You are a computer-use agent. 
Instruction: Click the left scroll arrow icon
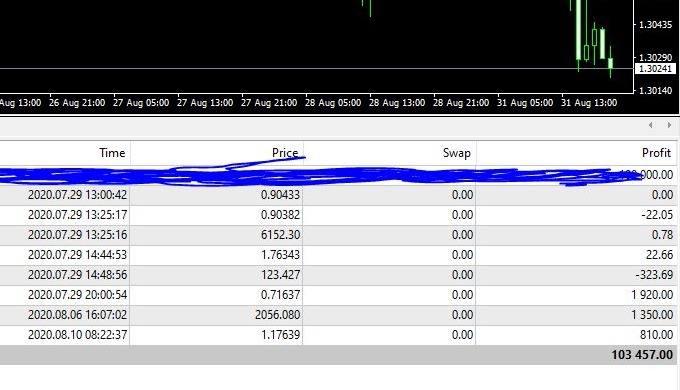pos(651,125)
